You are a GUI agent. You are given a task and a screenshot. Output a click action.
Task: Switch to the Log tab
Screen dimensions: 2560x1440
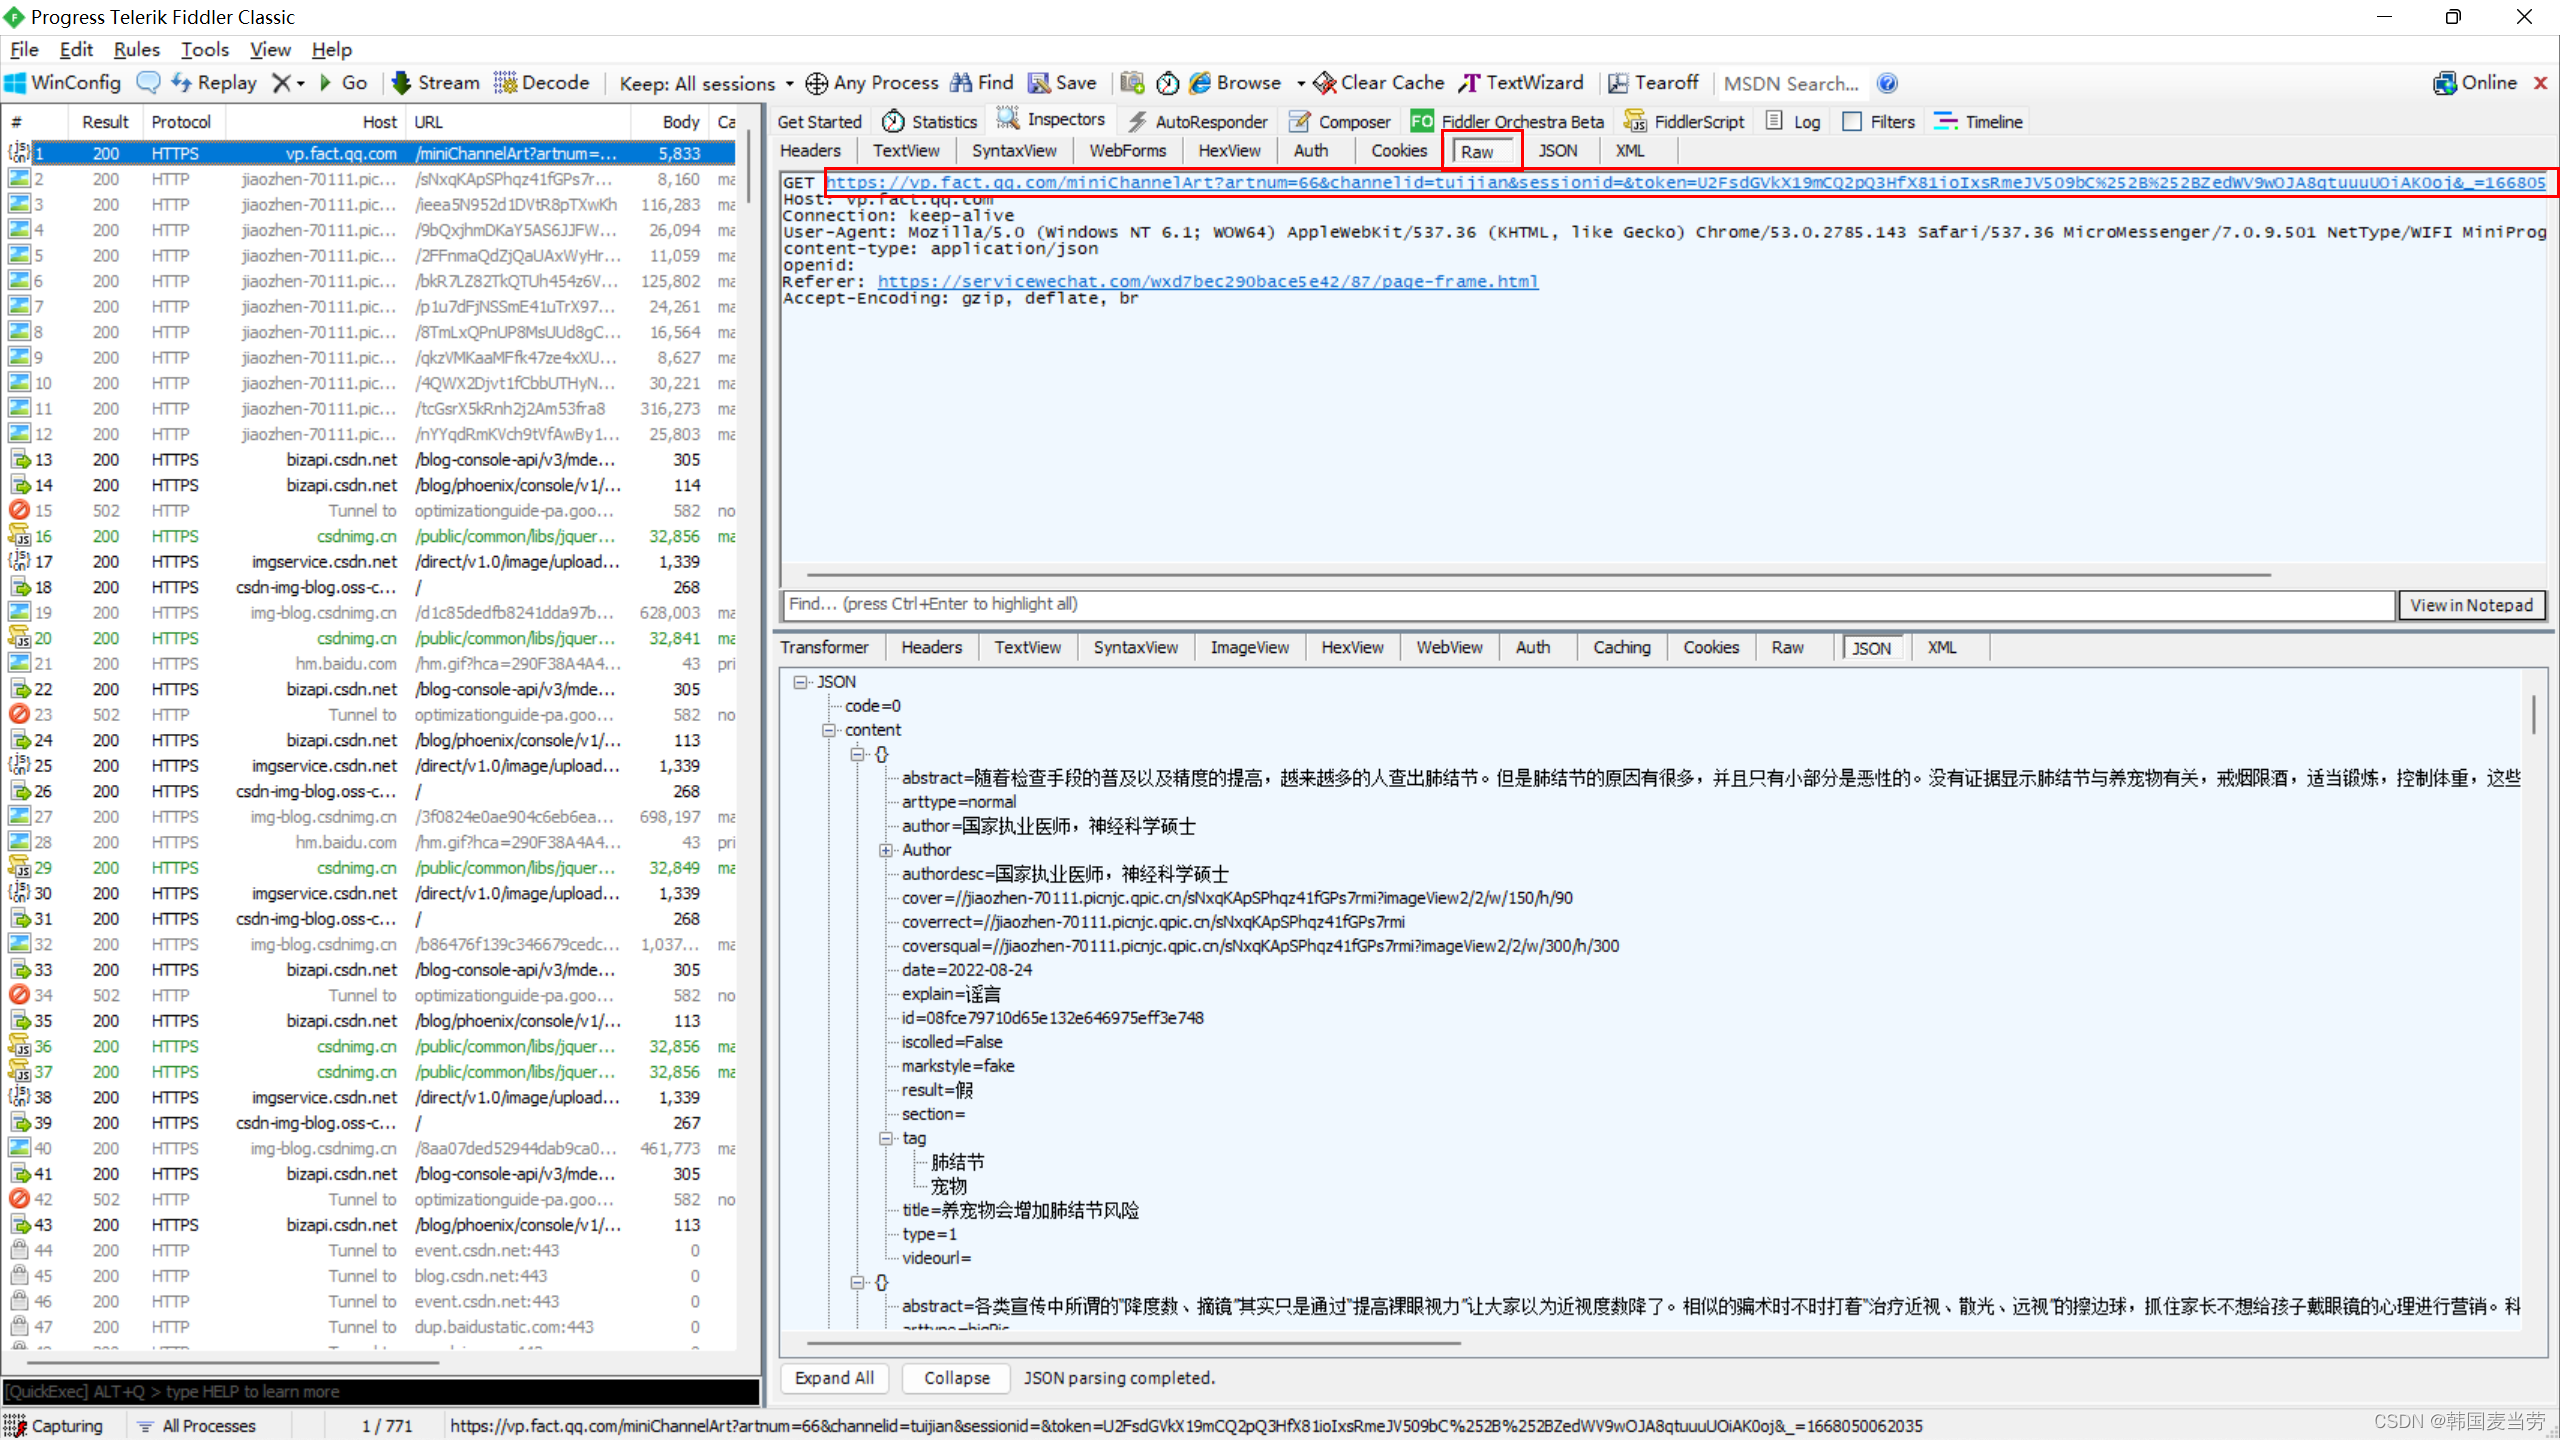coord(1793,121)
